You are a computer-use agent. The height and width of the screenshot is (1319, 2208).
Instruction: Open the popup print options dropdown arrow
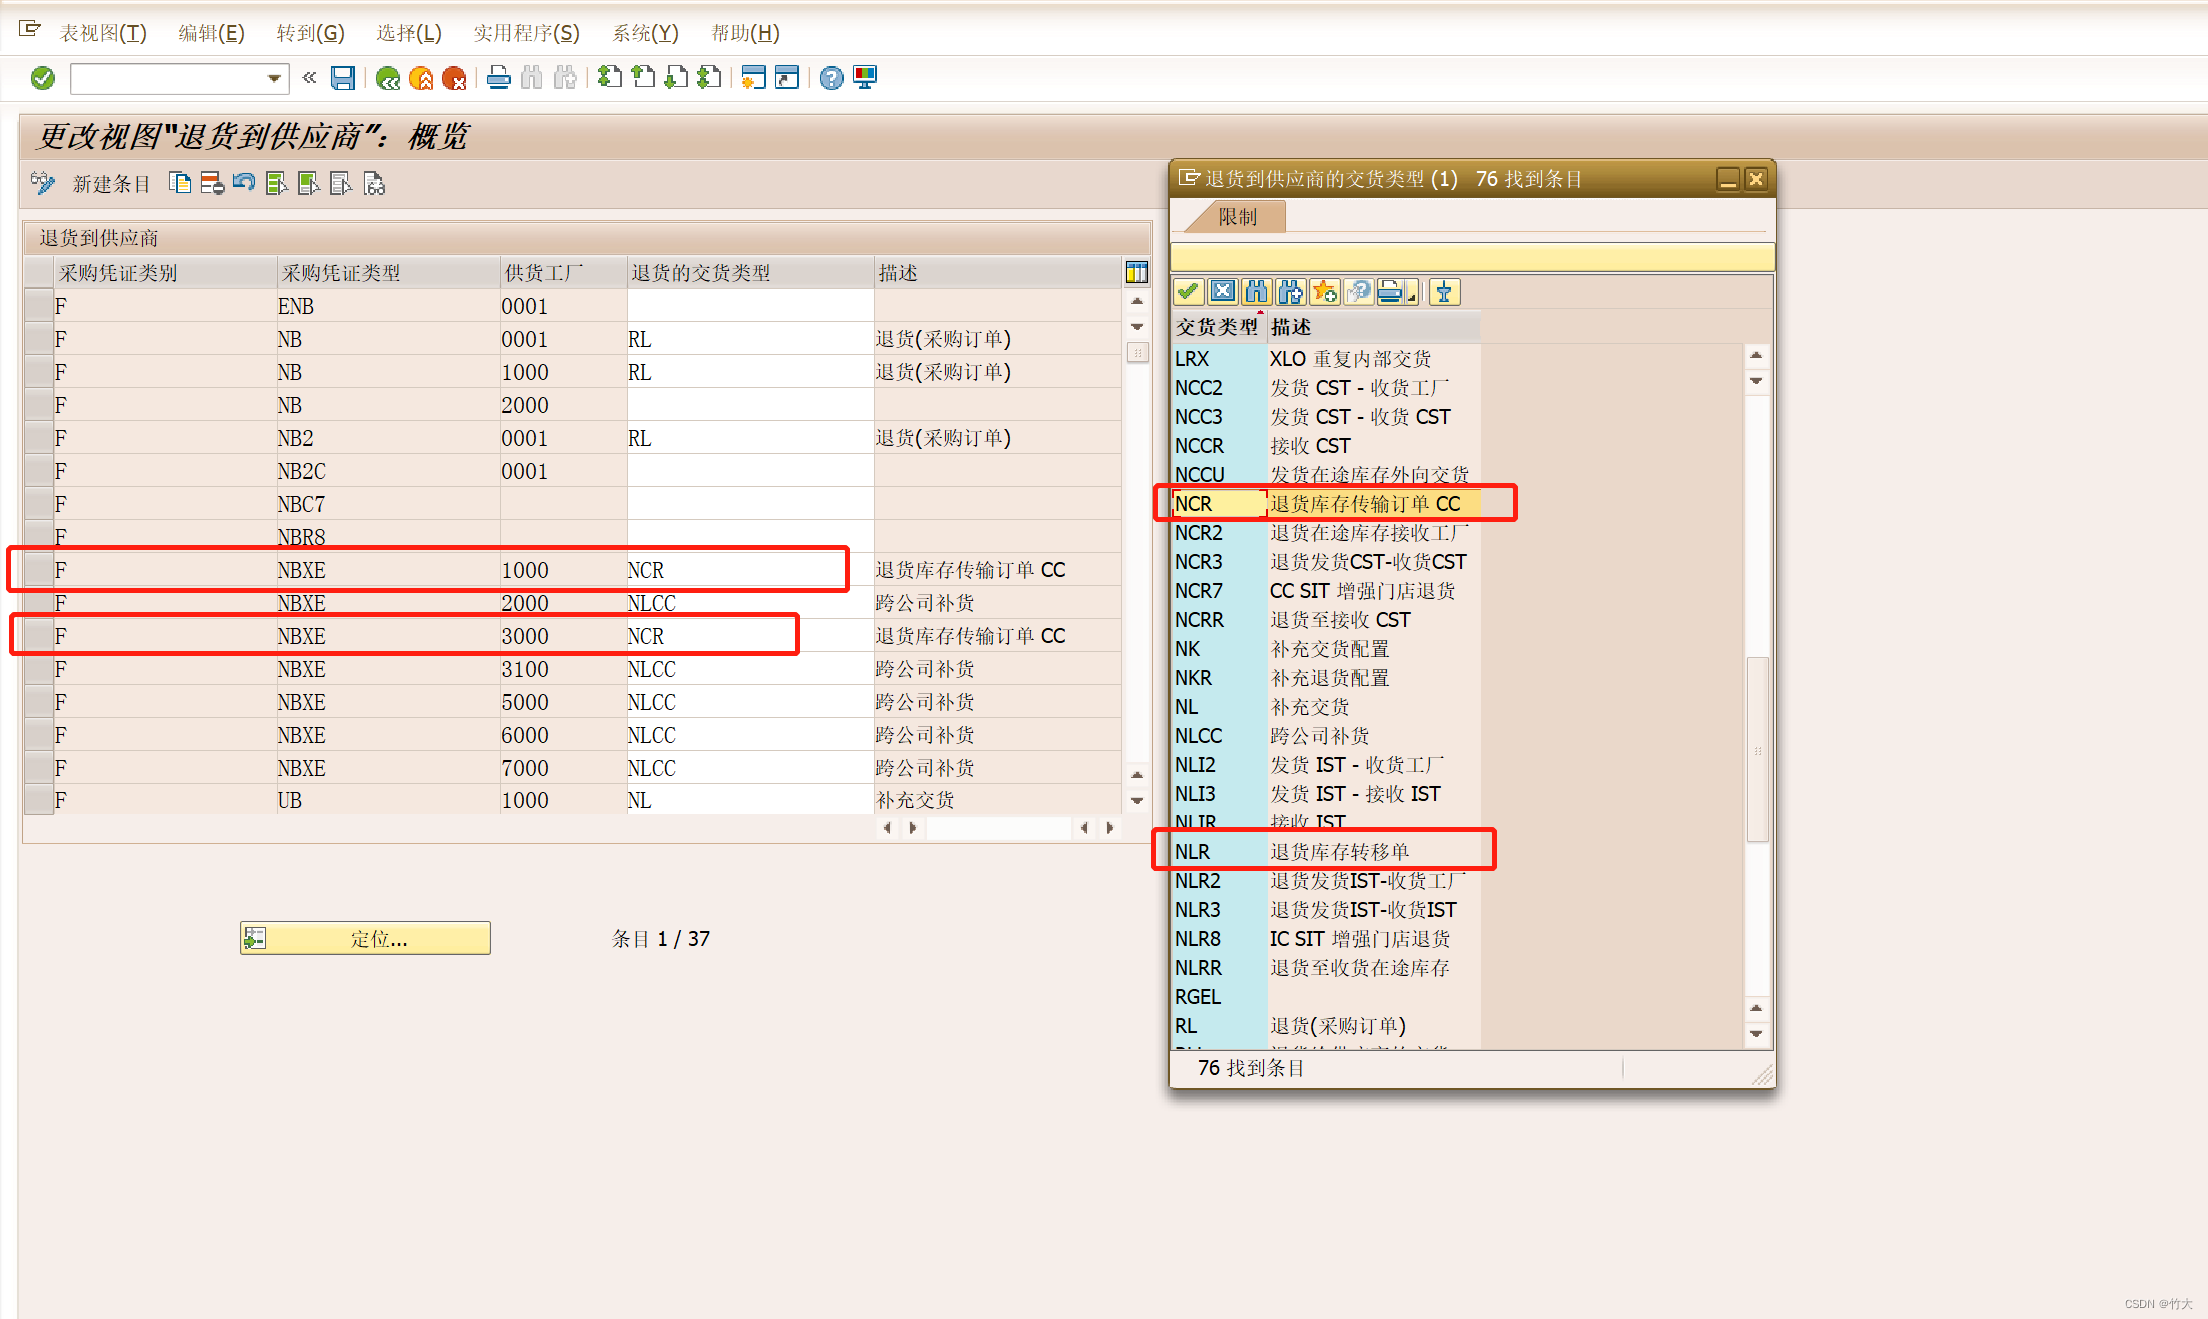coord(1411,294)
